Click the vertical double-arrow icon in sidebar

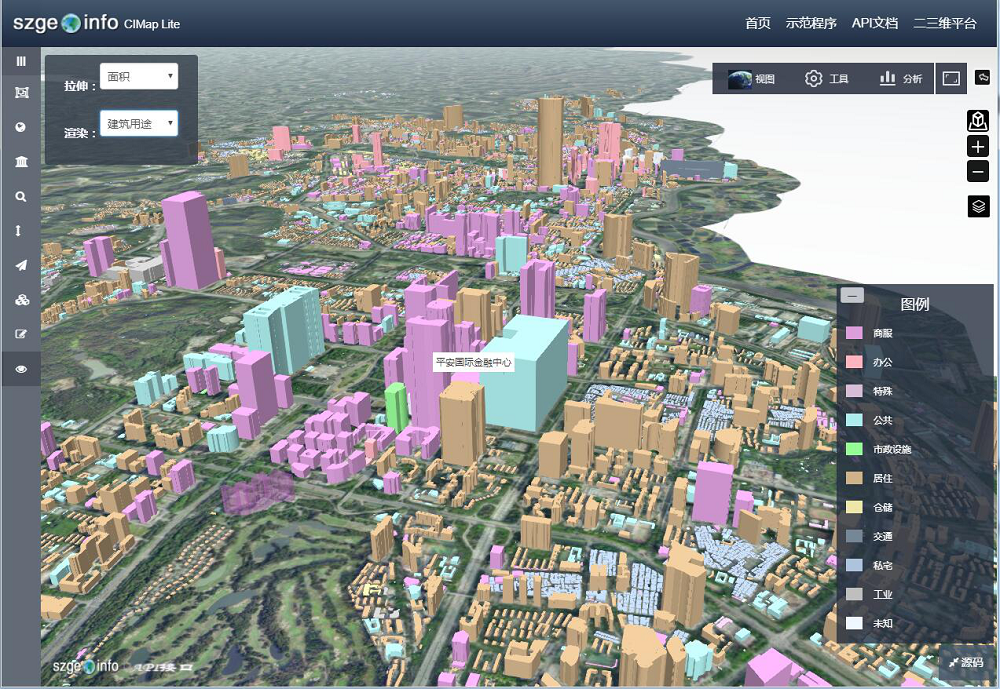[x=21, y=231]
